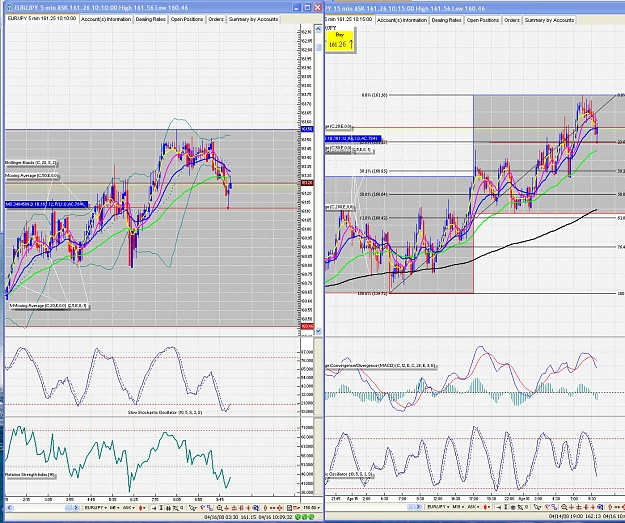The width and height of the screenshot is (625, 523).
Task: Click the blue magnifier chart icon in 5 min toolbar
Action: (256, 508)
